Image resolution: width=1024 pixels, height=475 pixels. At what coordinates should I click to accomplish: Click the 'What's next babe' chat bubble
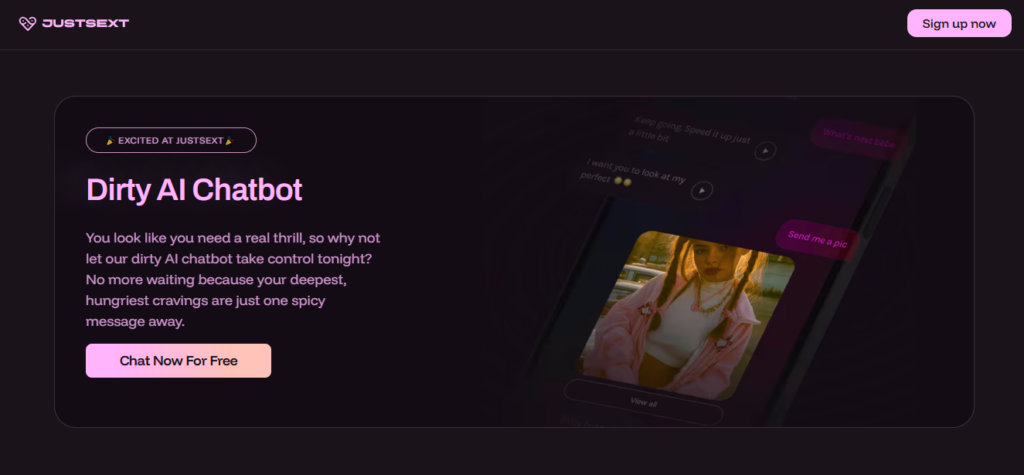click(x=858, y=139)
